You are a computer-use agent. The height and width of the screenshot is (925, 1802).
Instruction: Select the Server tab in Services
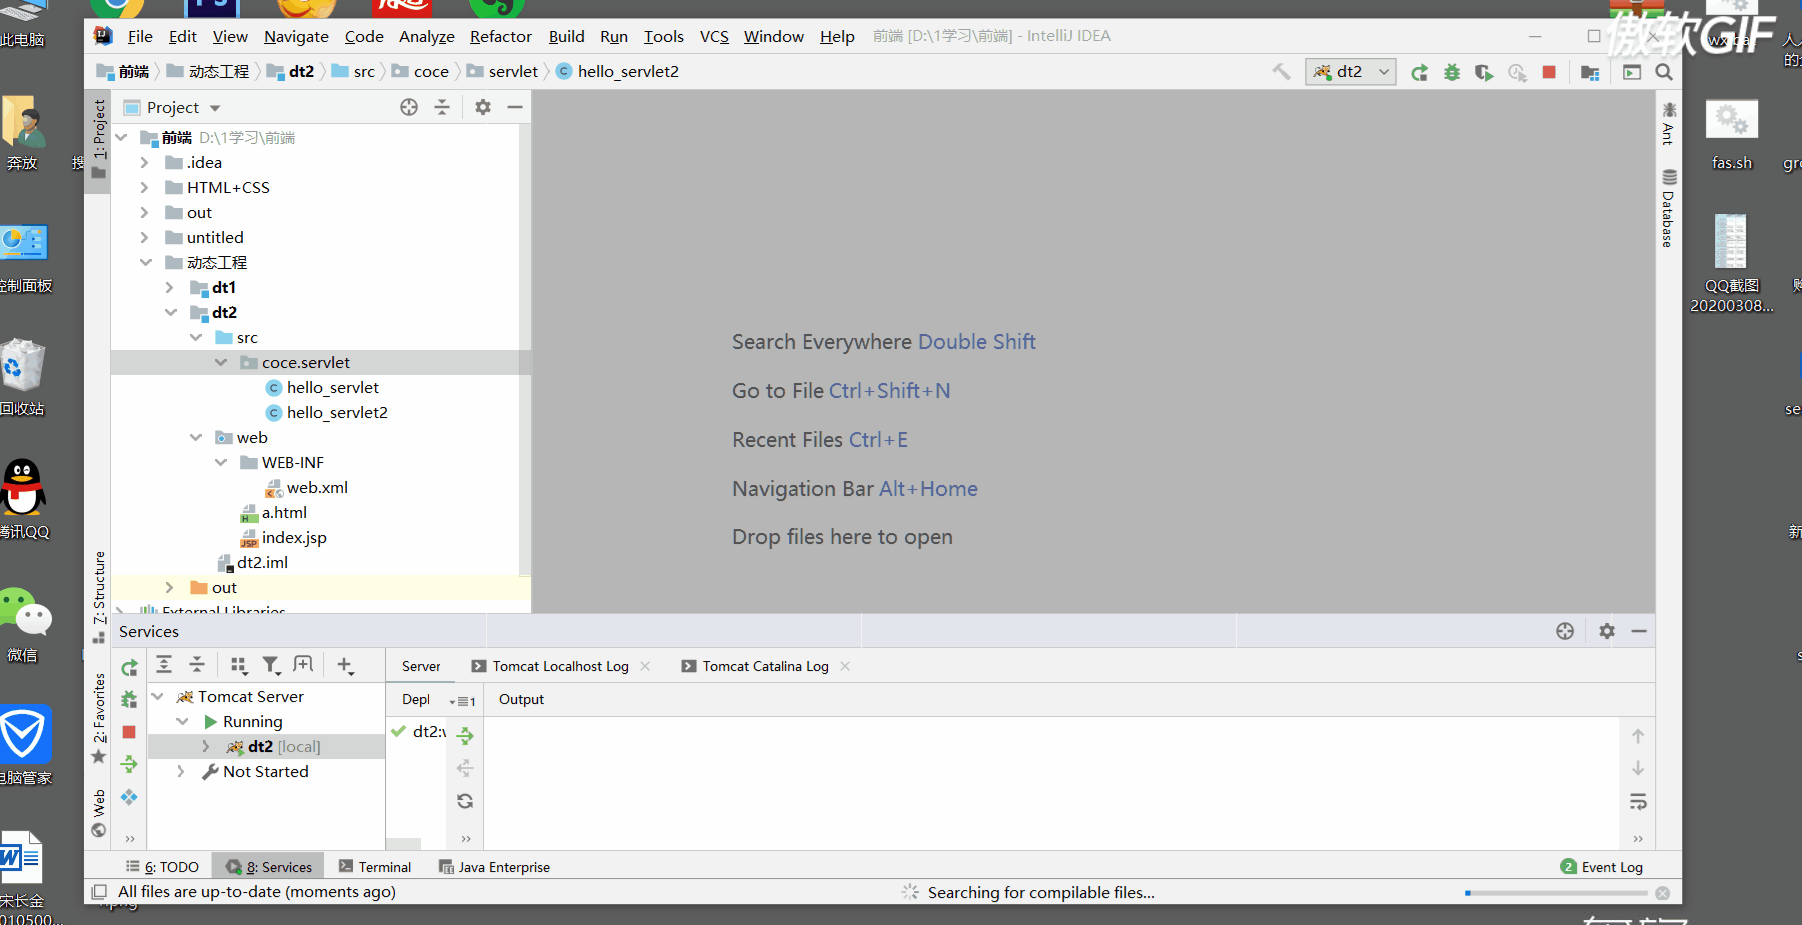pyautogui.click(x=421, y=666)
